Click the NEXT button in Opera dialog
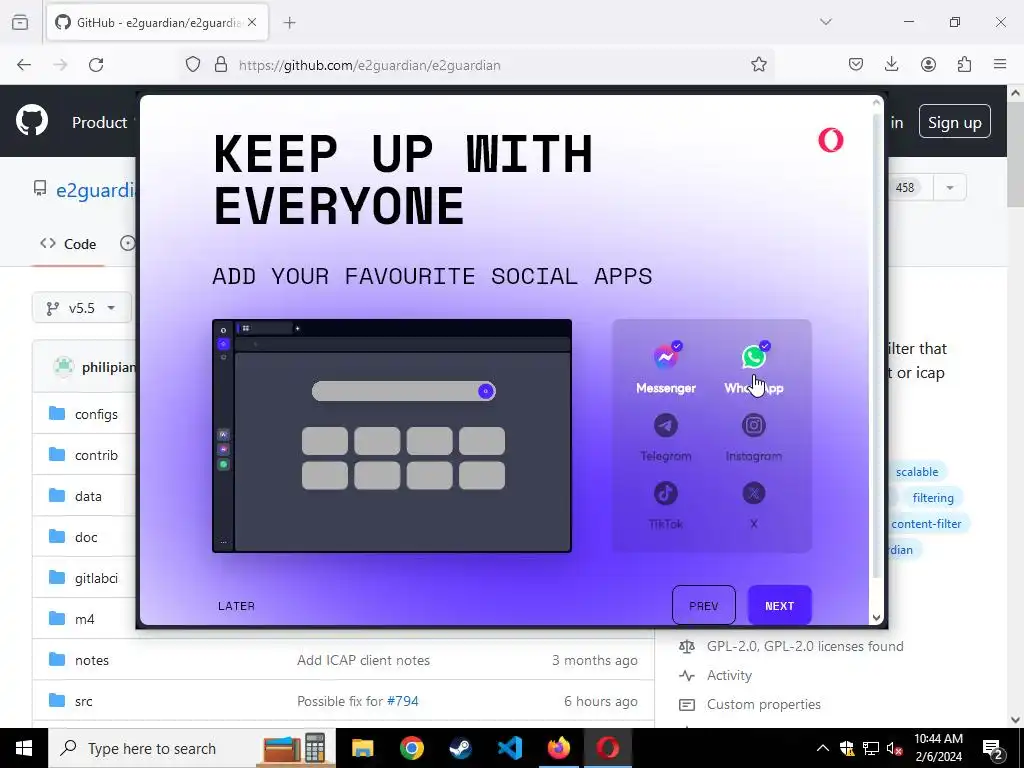Viewport: 1024px width, 768px height. click(779, 605)
